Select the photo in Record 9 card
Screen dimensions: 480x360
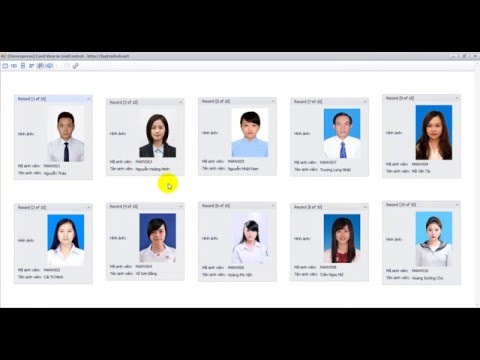[434, 133]
